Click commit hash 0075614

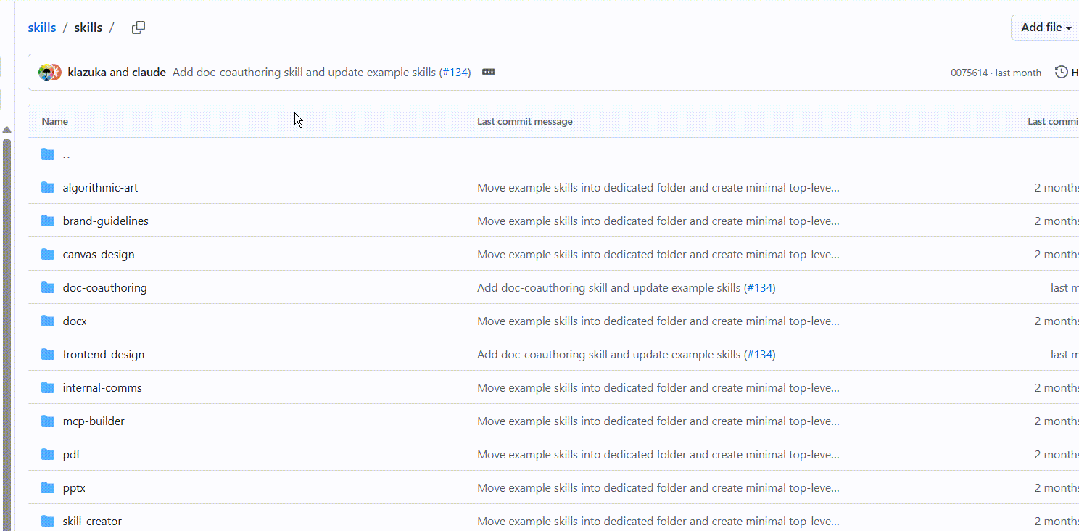tap(969, 73)
